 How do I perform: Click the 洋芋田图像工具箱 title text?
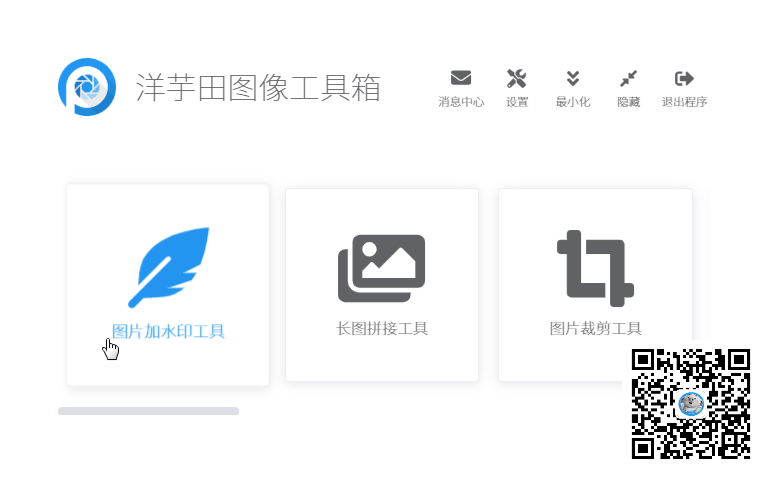(258, 88)
